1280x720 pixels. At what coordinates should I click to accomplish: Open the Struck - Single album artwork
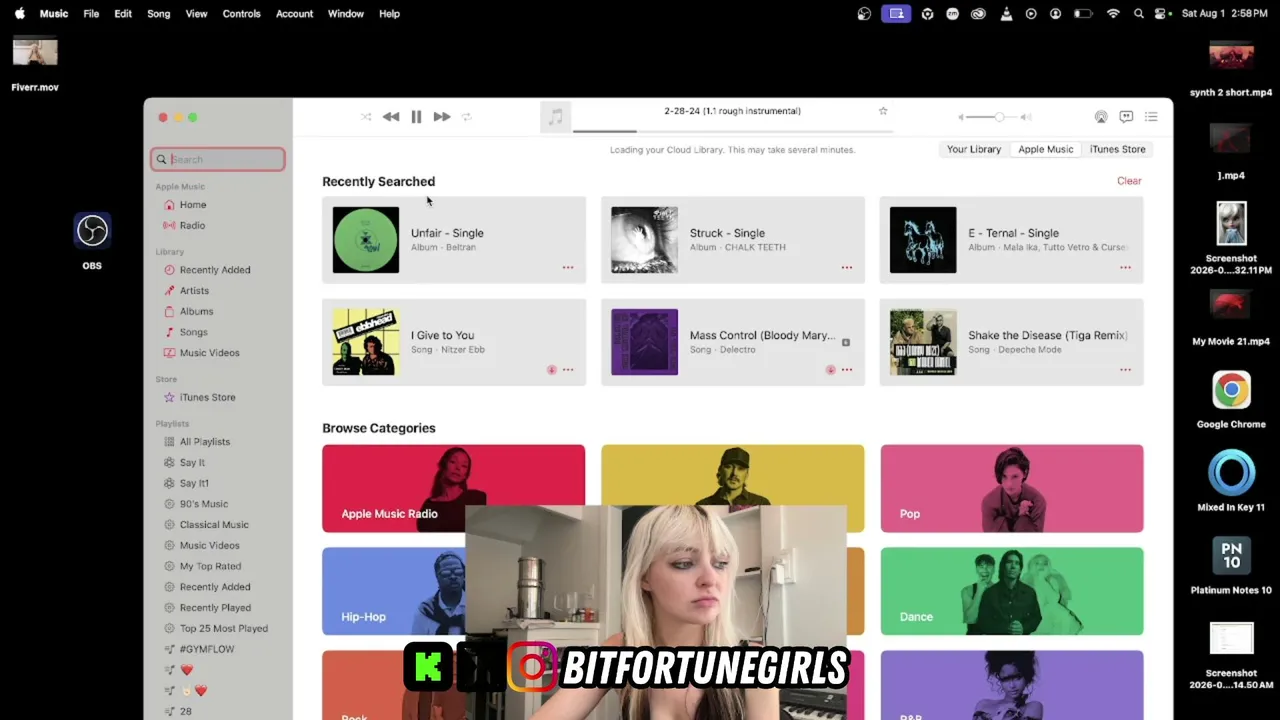pyautogui.click(x=644, y=240)
